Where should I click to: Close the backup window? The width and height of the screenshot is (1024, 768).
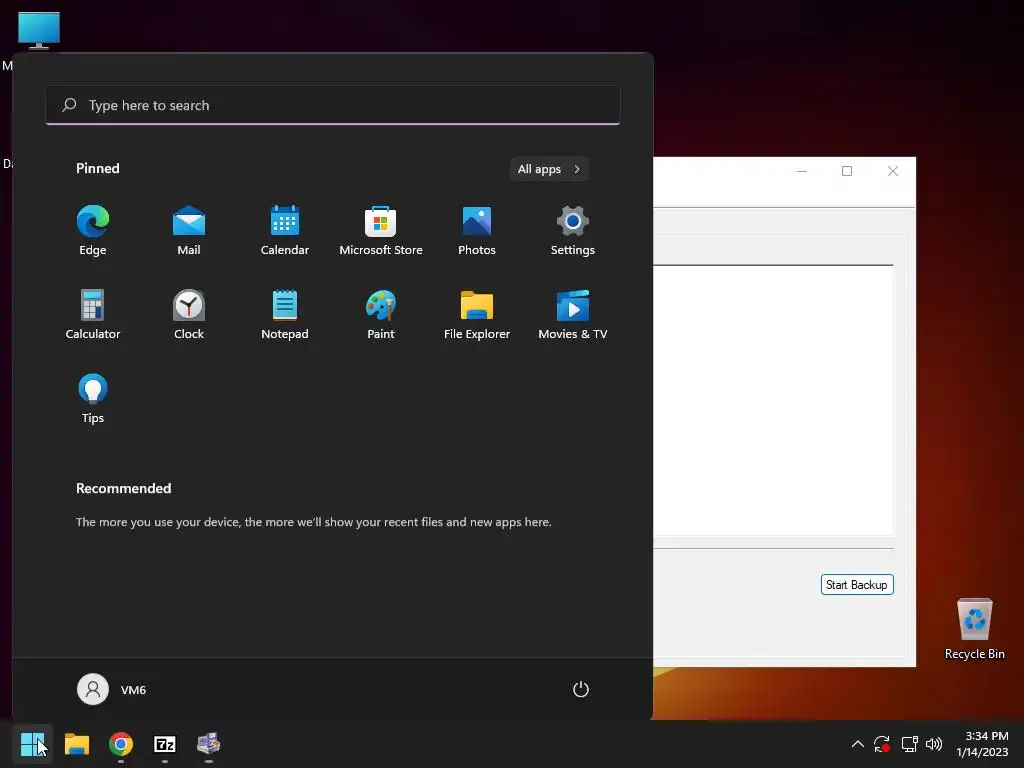pyautogui.click(x=893, y=171)
